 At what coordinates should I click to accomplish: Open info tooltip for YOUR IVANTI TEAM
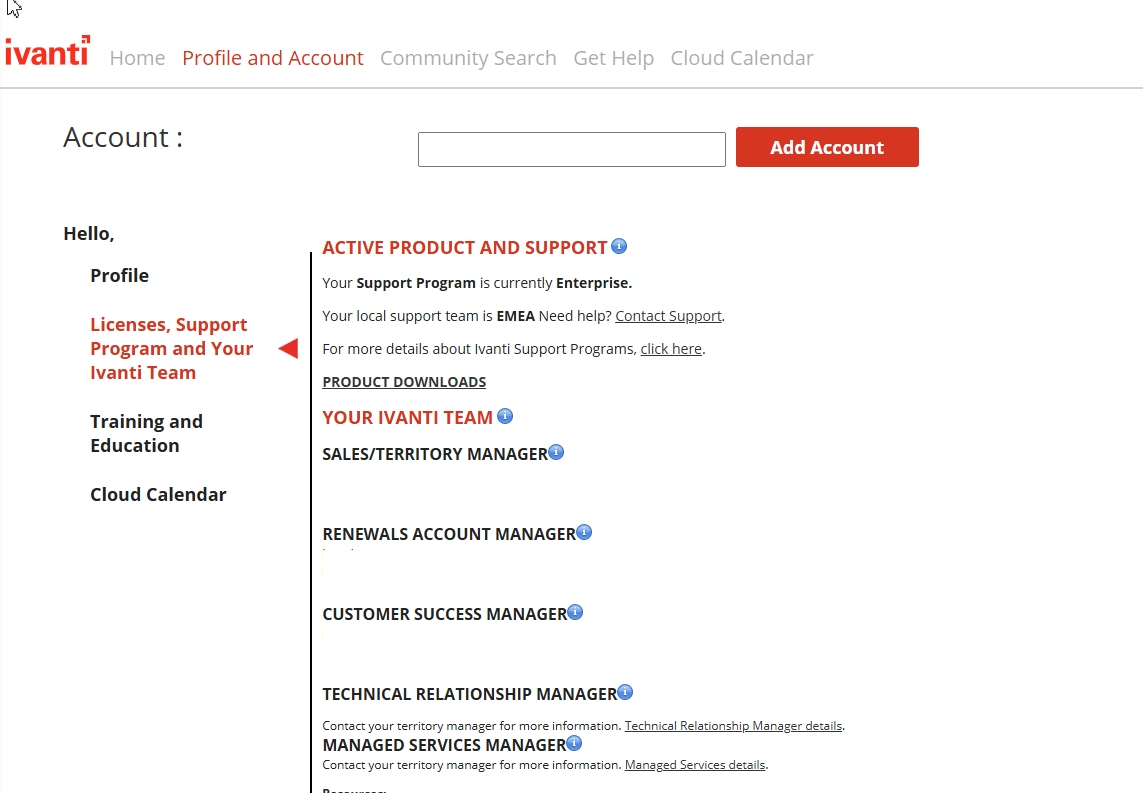tap(505, 415)
